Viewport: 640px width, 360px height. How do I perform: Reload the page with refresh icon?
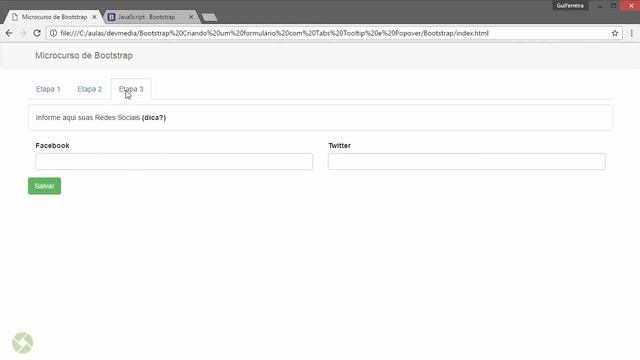pyautogui.click(x=37, y=33)
